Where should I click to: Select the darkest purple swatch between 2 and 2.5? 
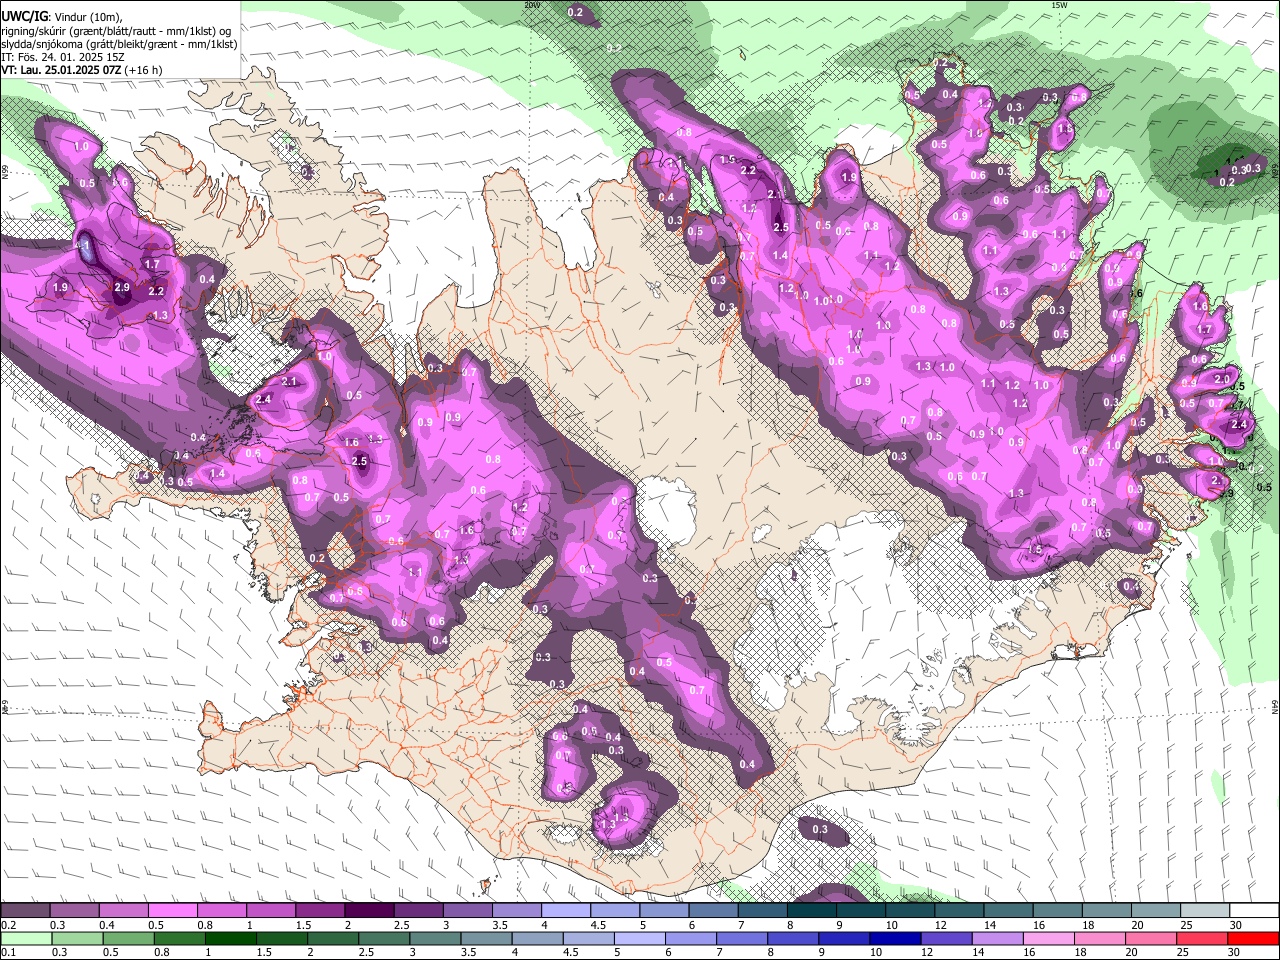click(369, 911)
